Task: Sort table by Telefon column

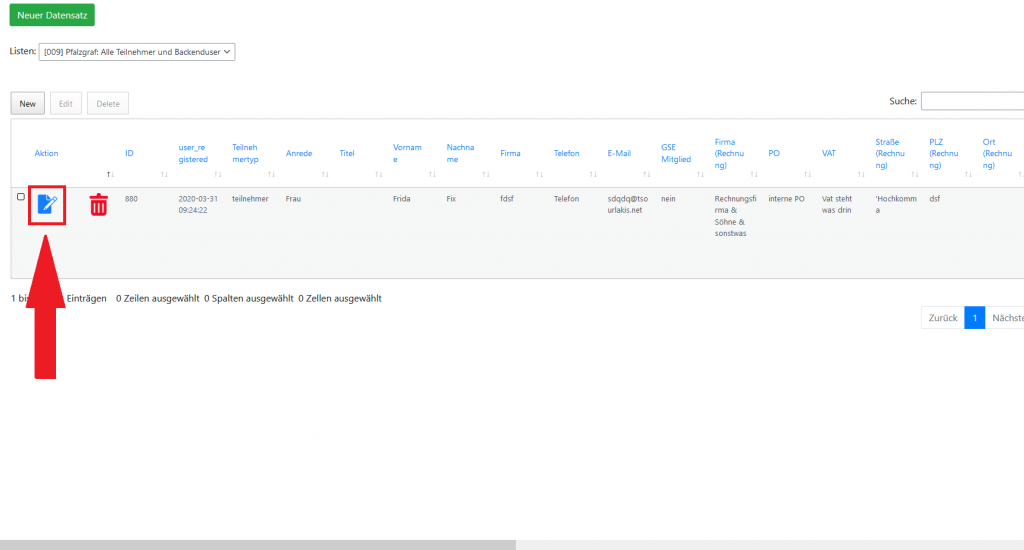Action: click(566, 153)
